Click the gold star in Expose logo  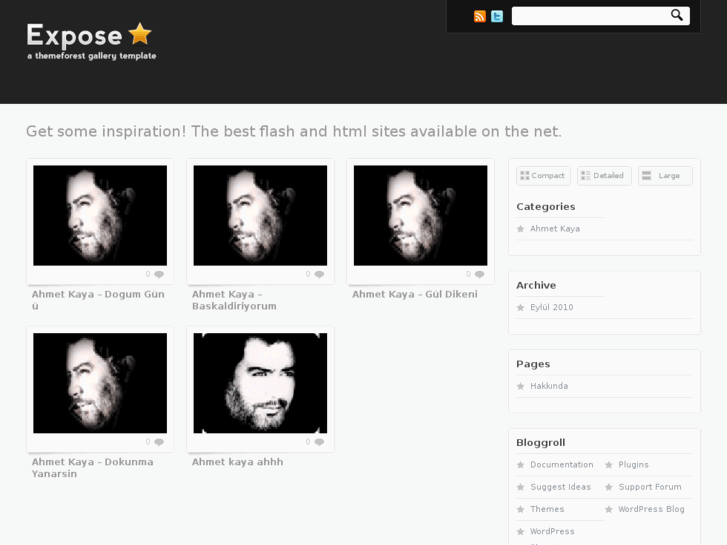click(140, 34)
